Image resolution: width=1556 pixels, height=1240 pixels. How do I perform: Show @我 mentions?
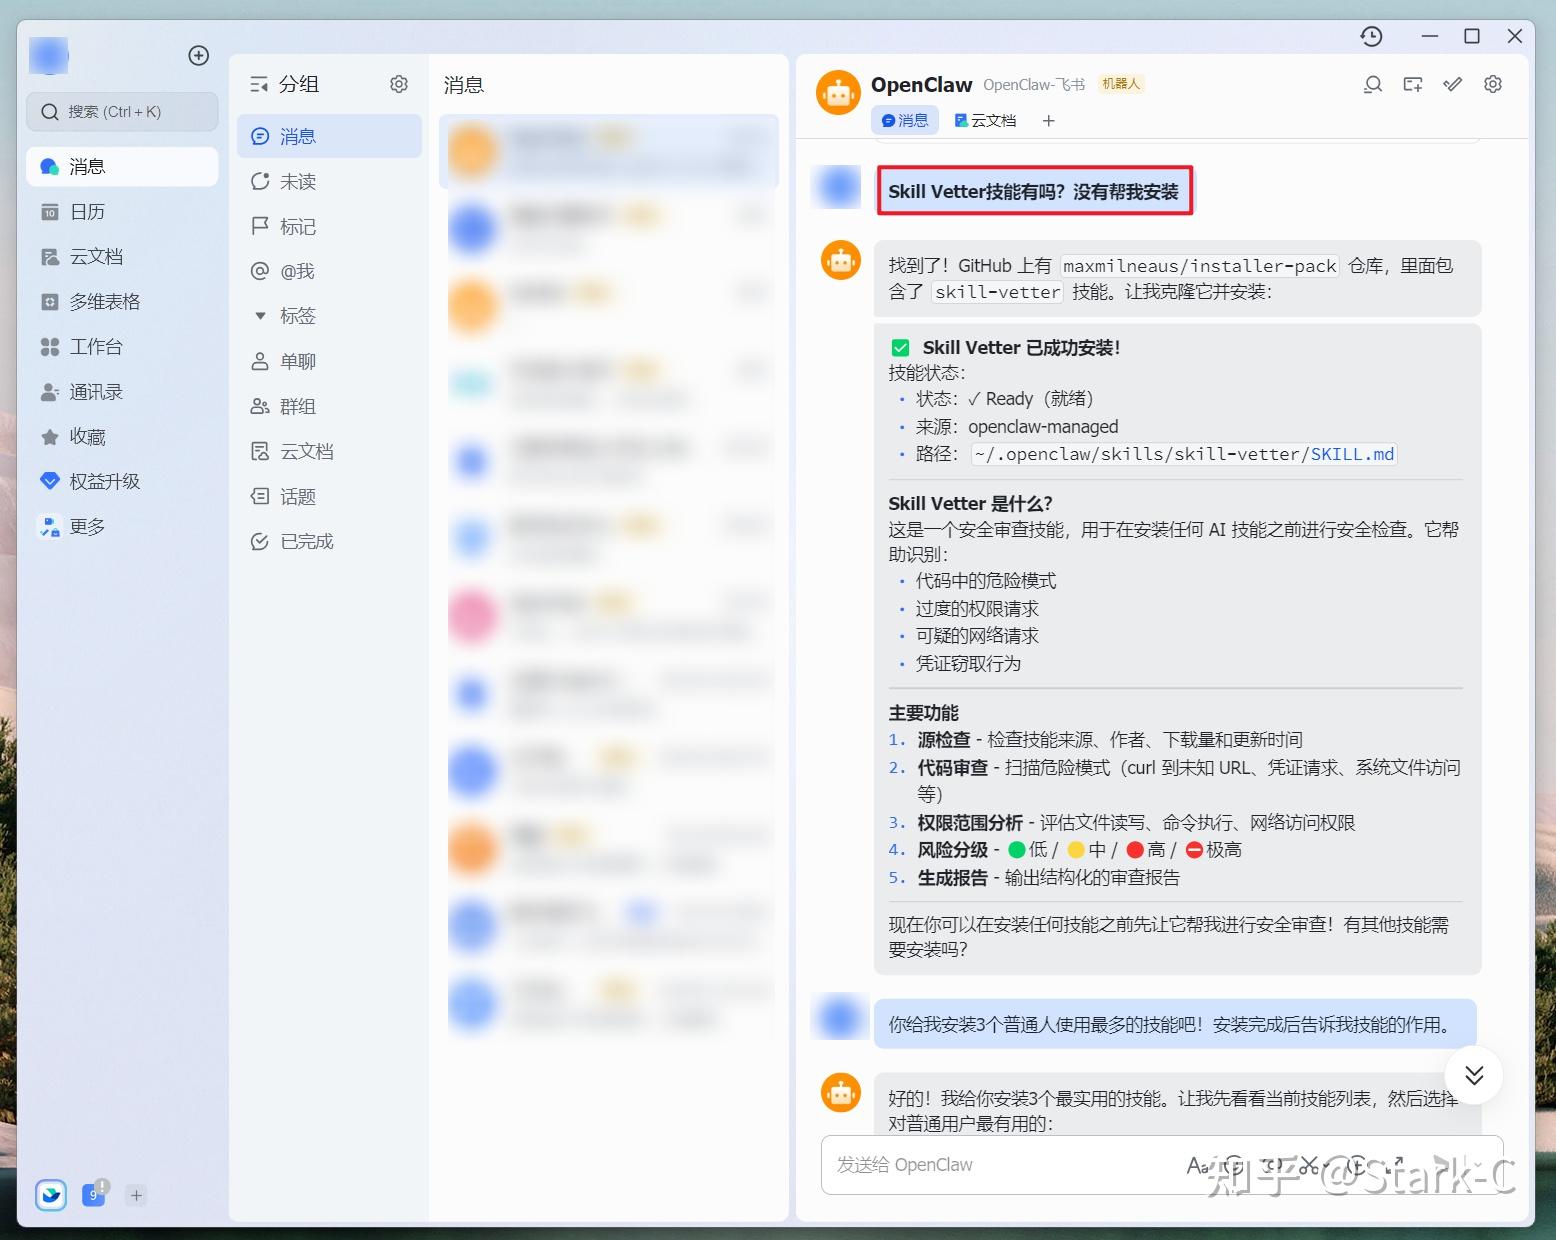(329, 271)
